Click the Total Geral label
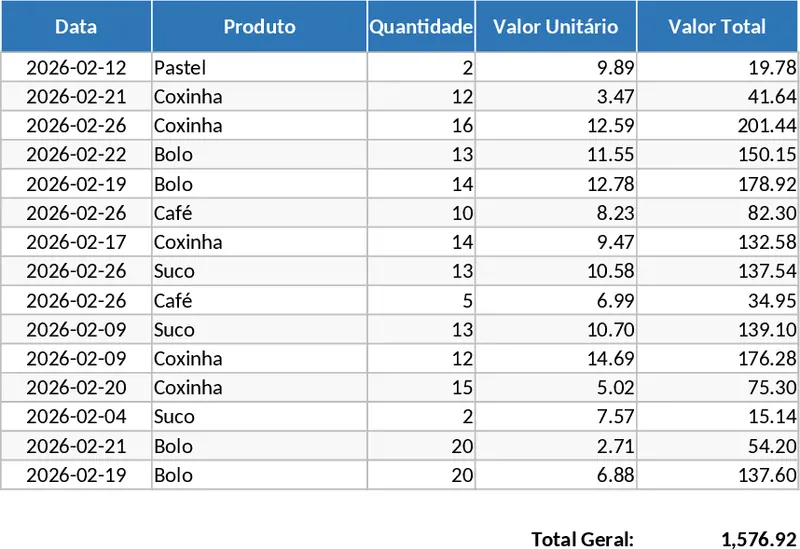This screenshot has height=549, width=800. click(582, 539)
